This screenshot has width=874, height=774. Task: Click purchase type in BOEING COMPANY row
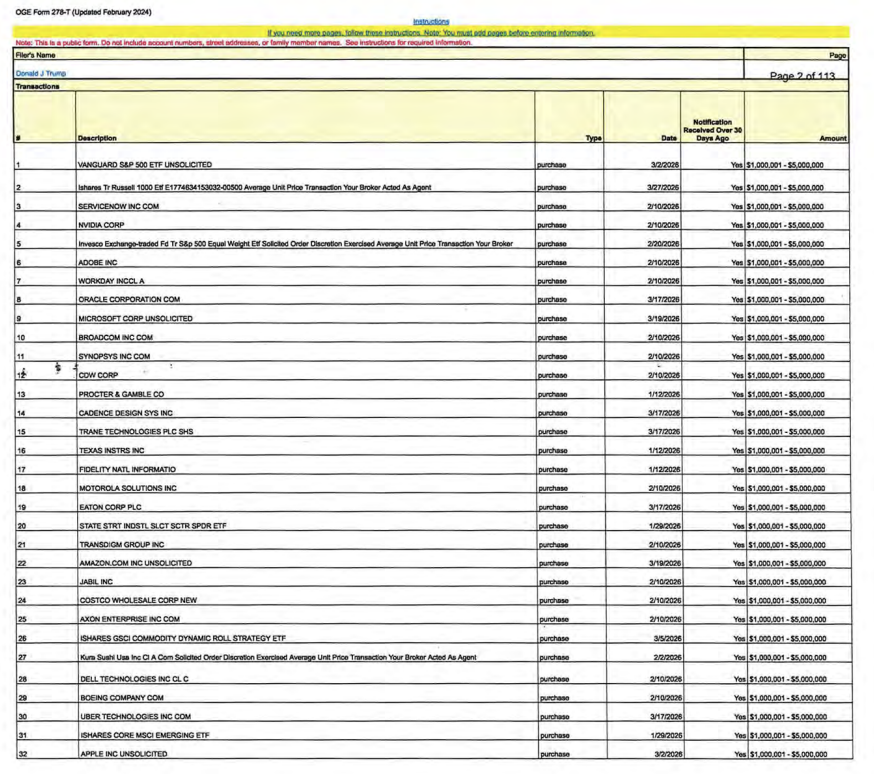555,698
